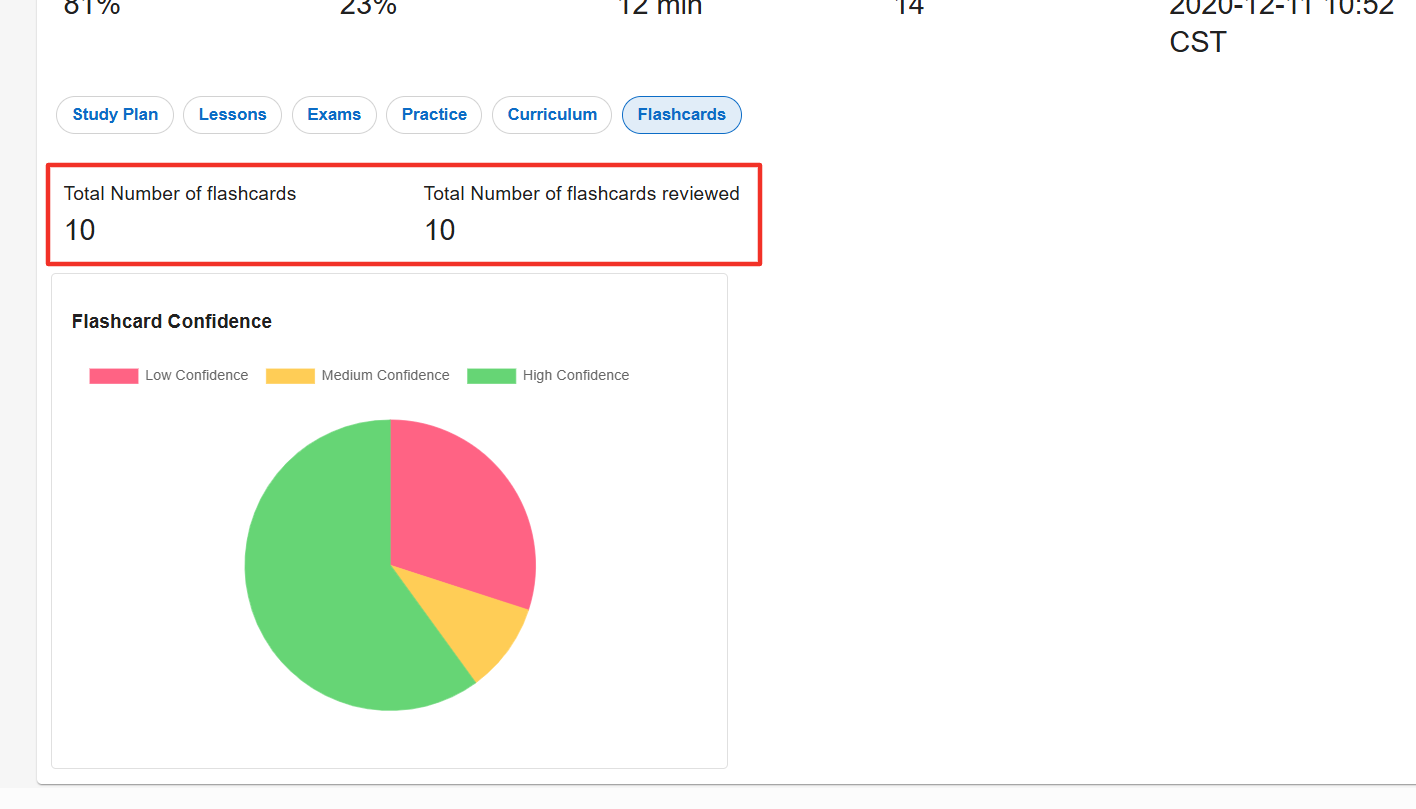Select the Exams tab
The image size is (1416, 809).
click(334, 115)
